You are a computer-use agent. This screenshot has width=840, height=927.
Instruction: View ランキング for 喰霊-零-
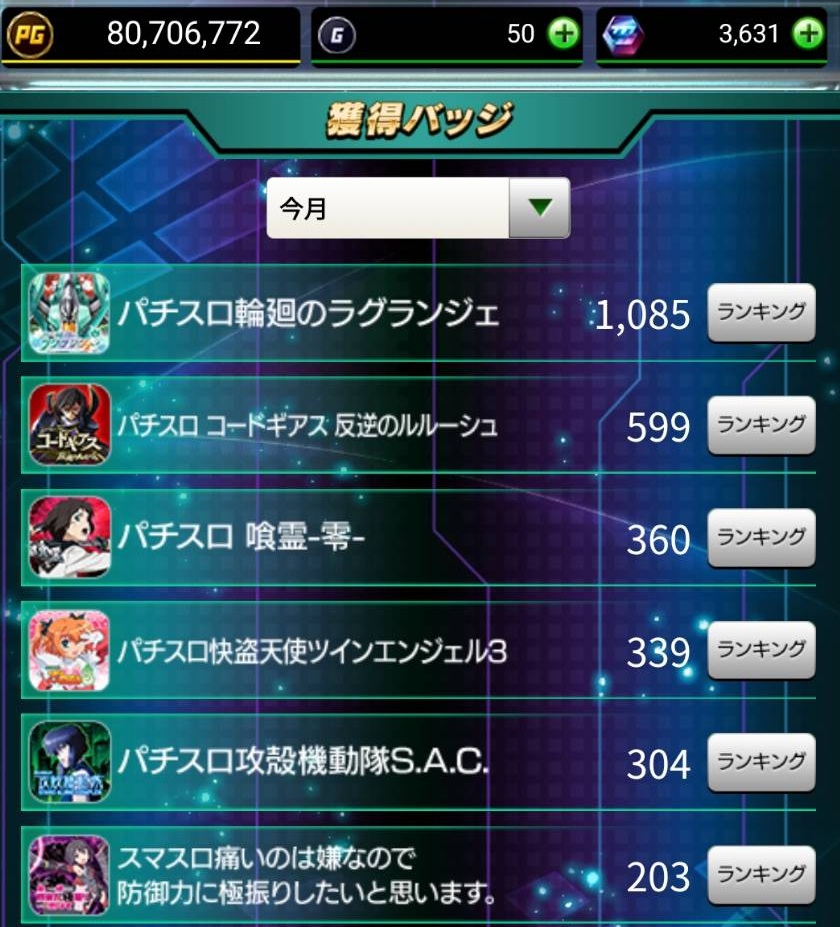[x=761, y=537]
